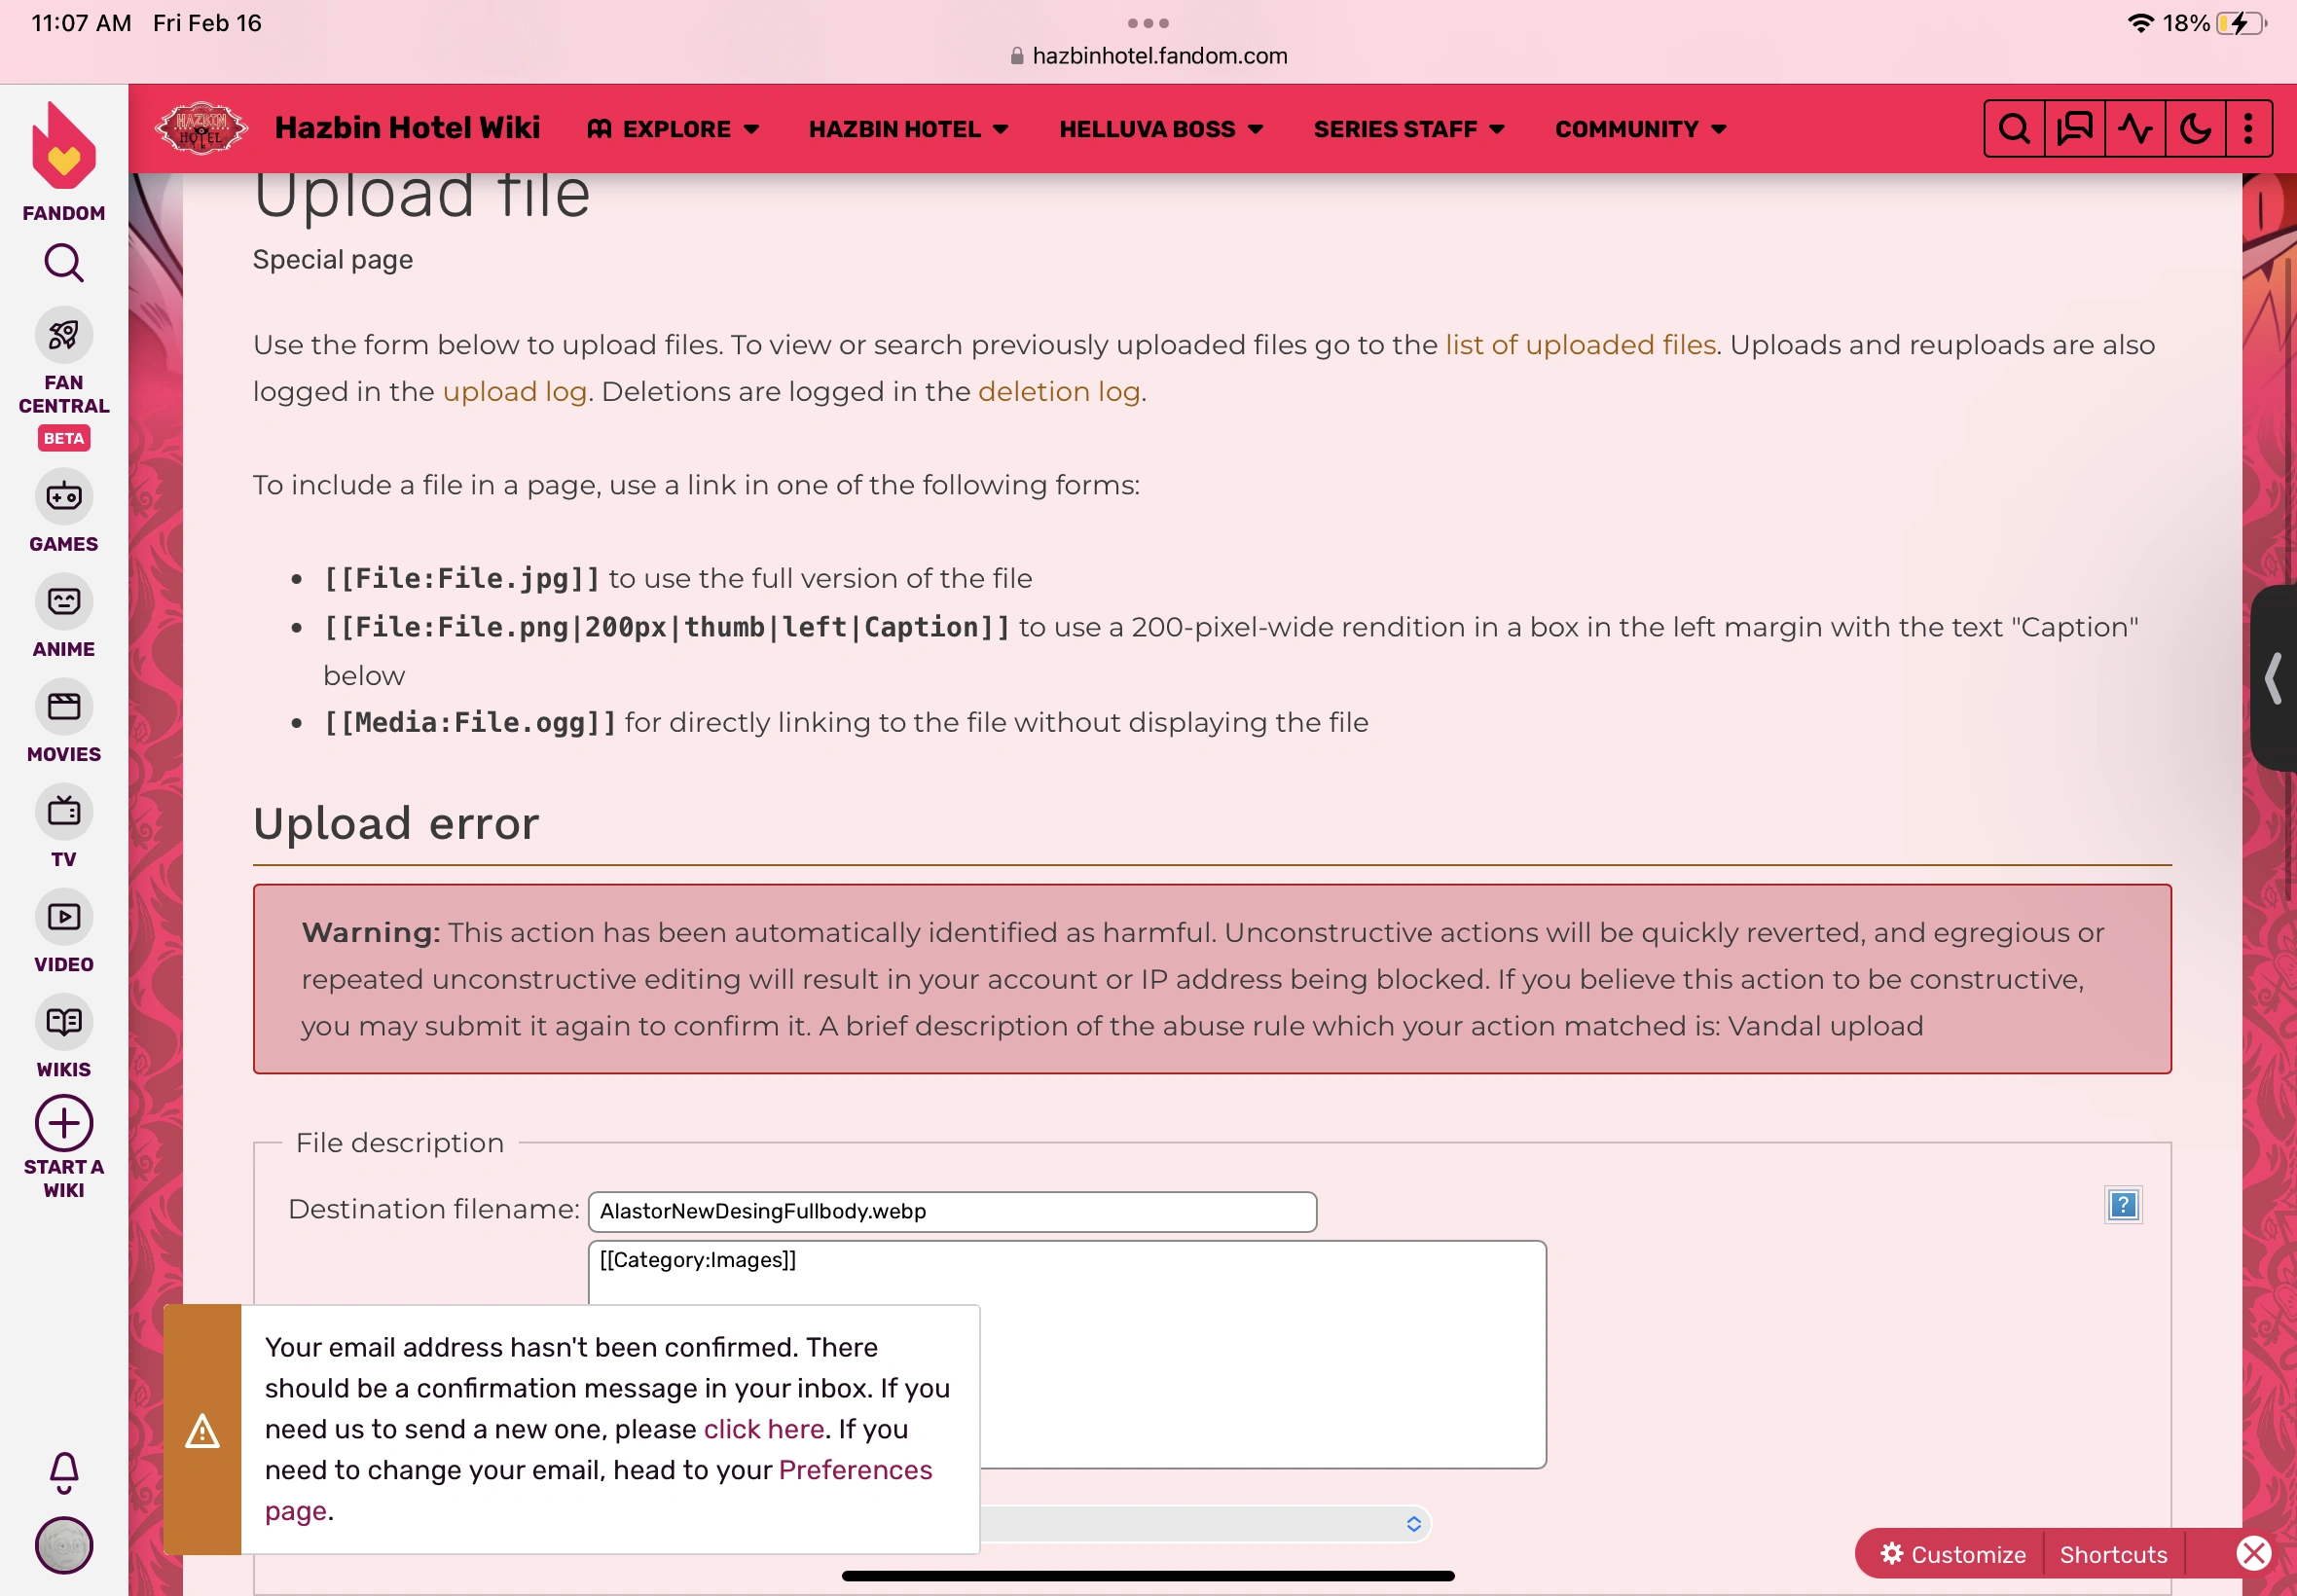Click the Destination filename field
Screen dimensions: 2297x1596
coord(952,1212)
